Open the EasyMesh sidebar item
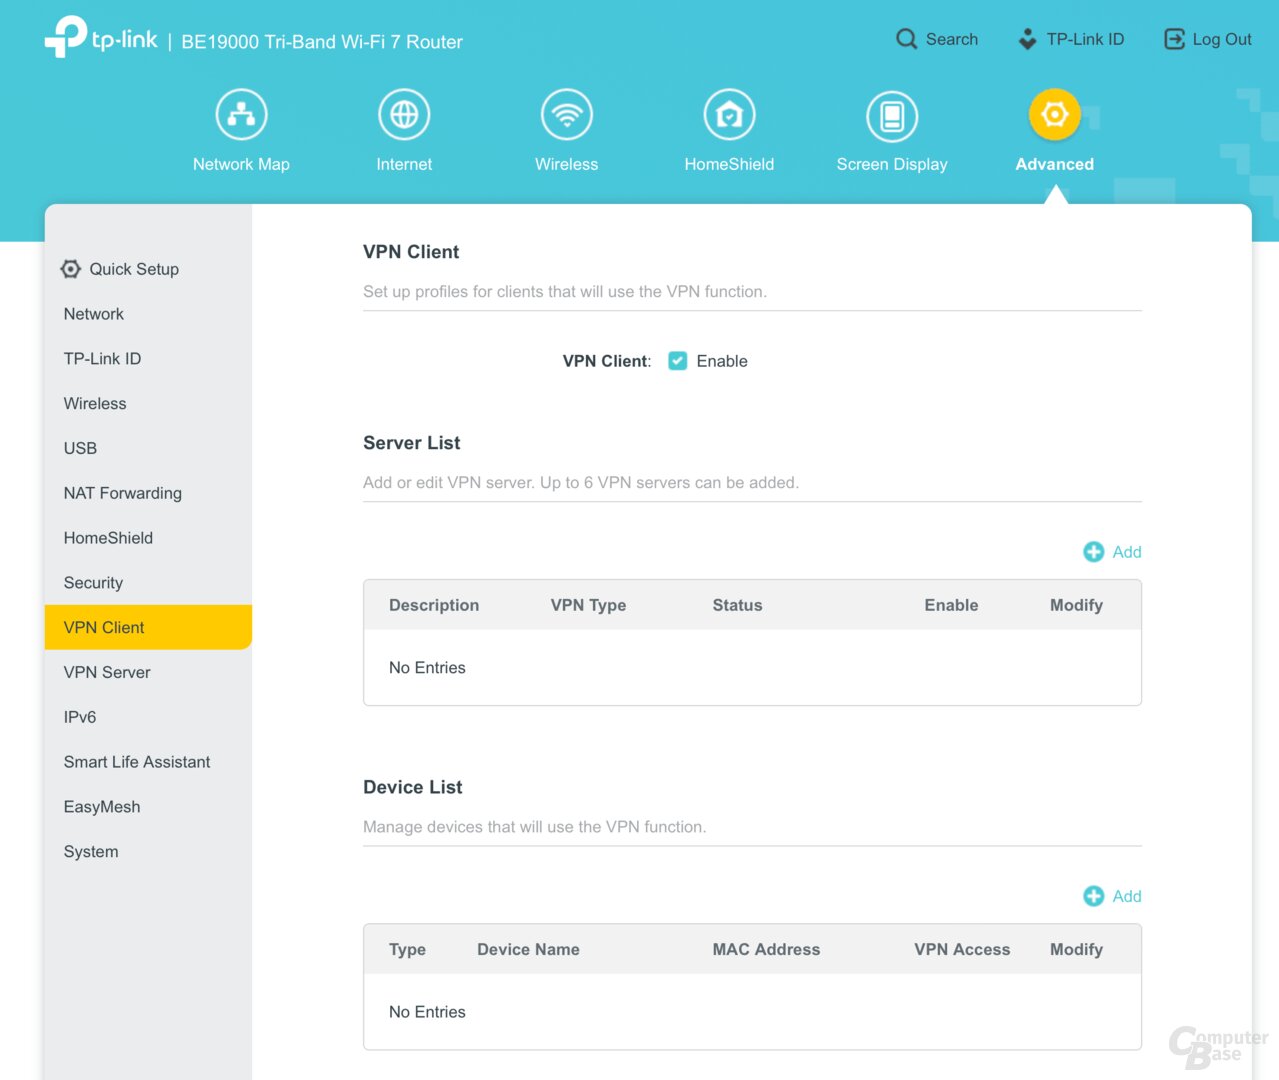 tap(102, 807)
